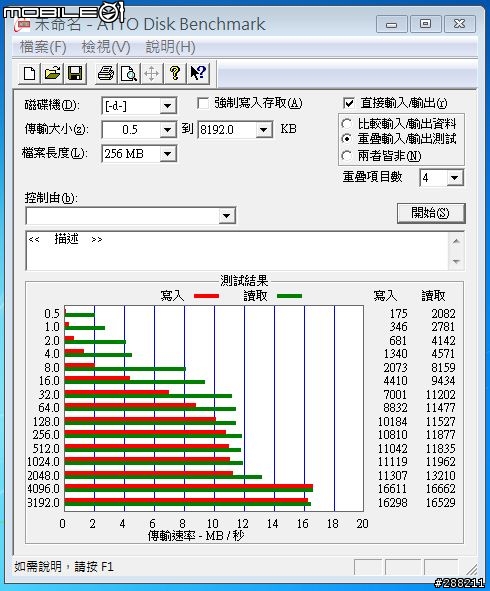Image resolution: width=490 pixels, height=591 pixels.
Task: Click the ATTO application icon in title bar
Action: click(x=22, y=25)
